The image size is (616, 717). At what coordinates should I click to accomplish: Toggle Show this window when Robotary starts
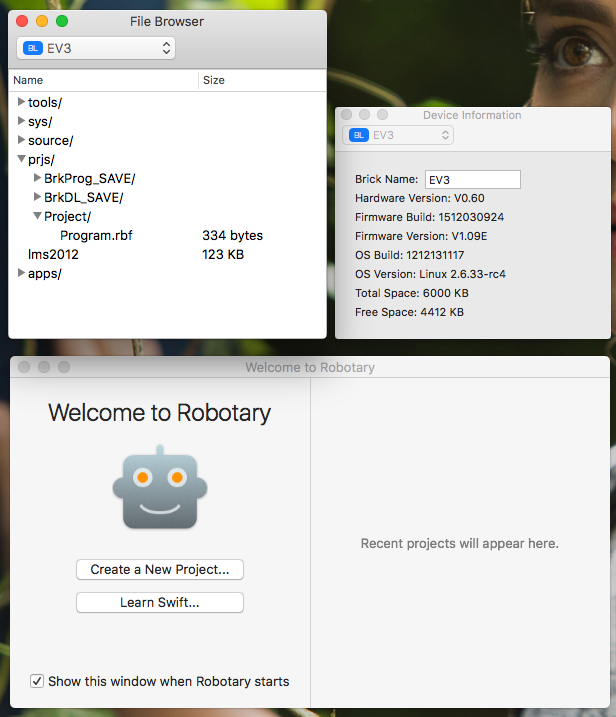coord(37,681)
